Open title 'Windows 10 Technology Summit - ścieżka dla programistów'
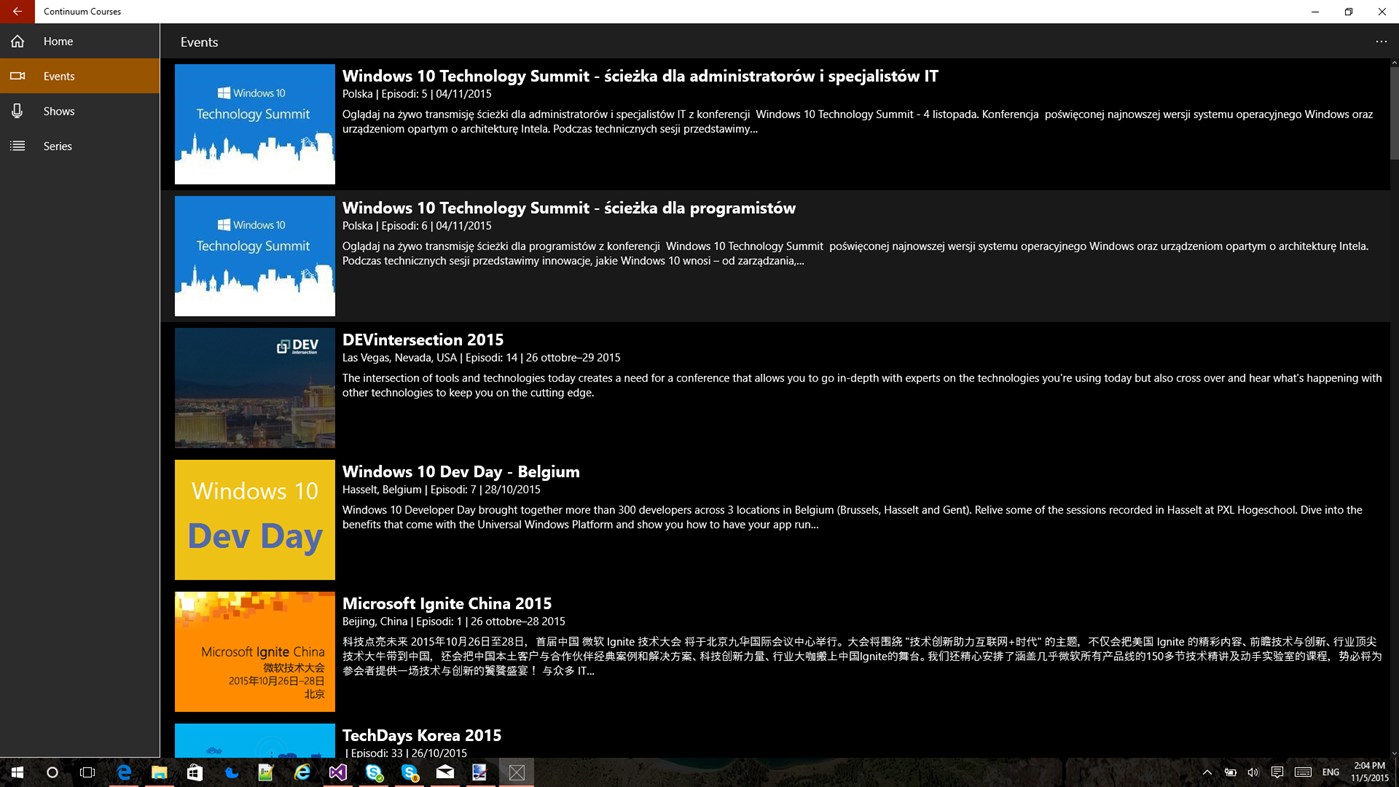Image resolution: width=1399 pixels, height=787 pixels. click(x=569, y=208)
